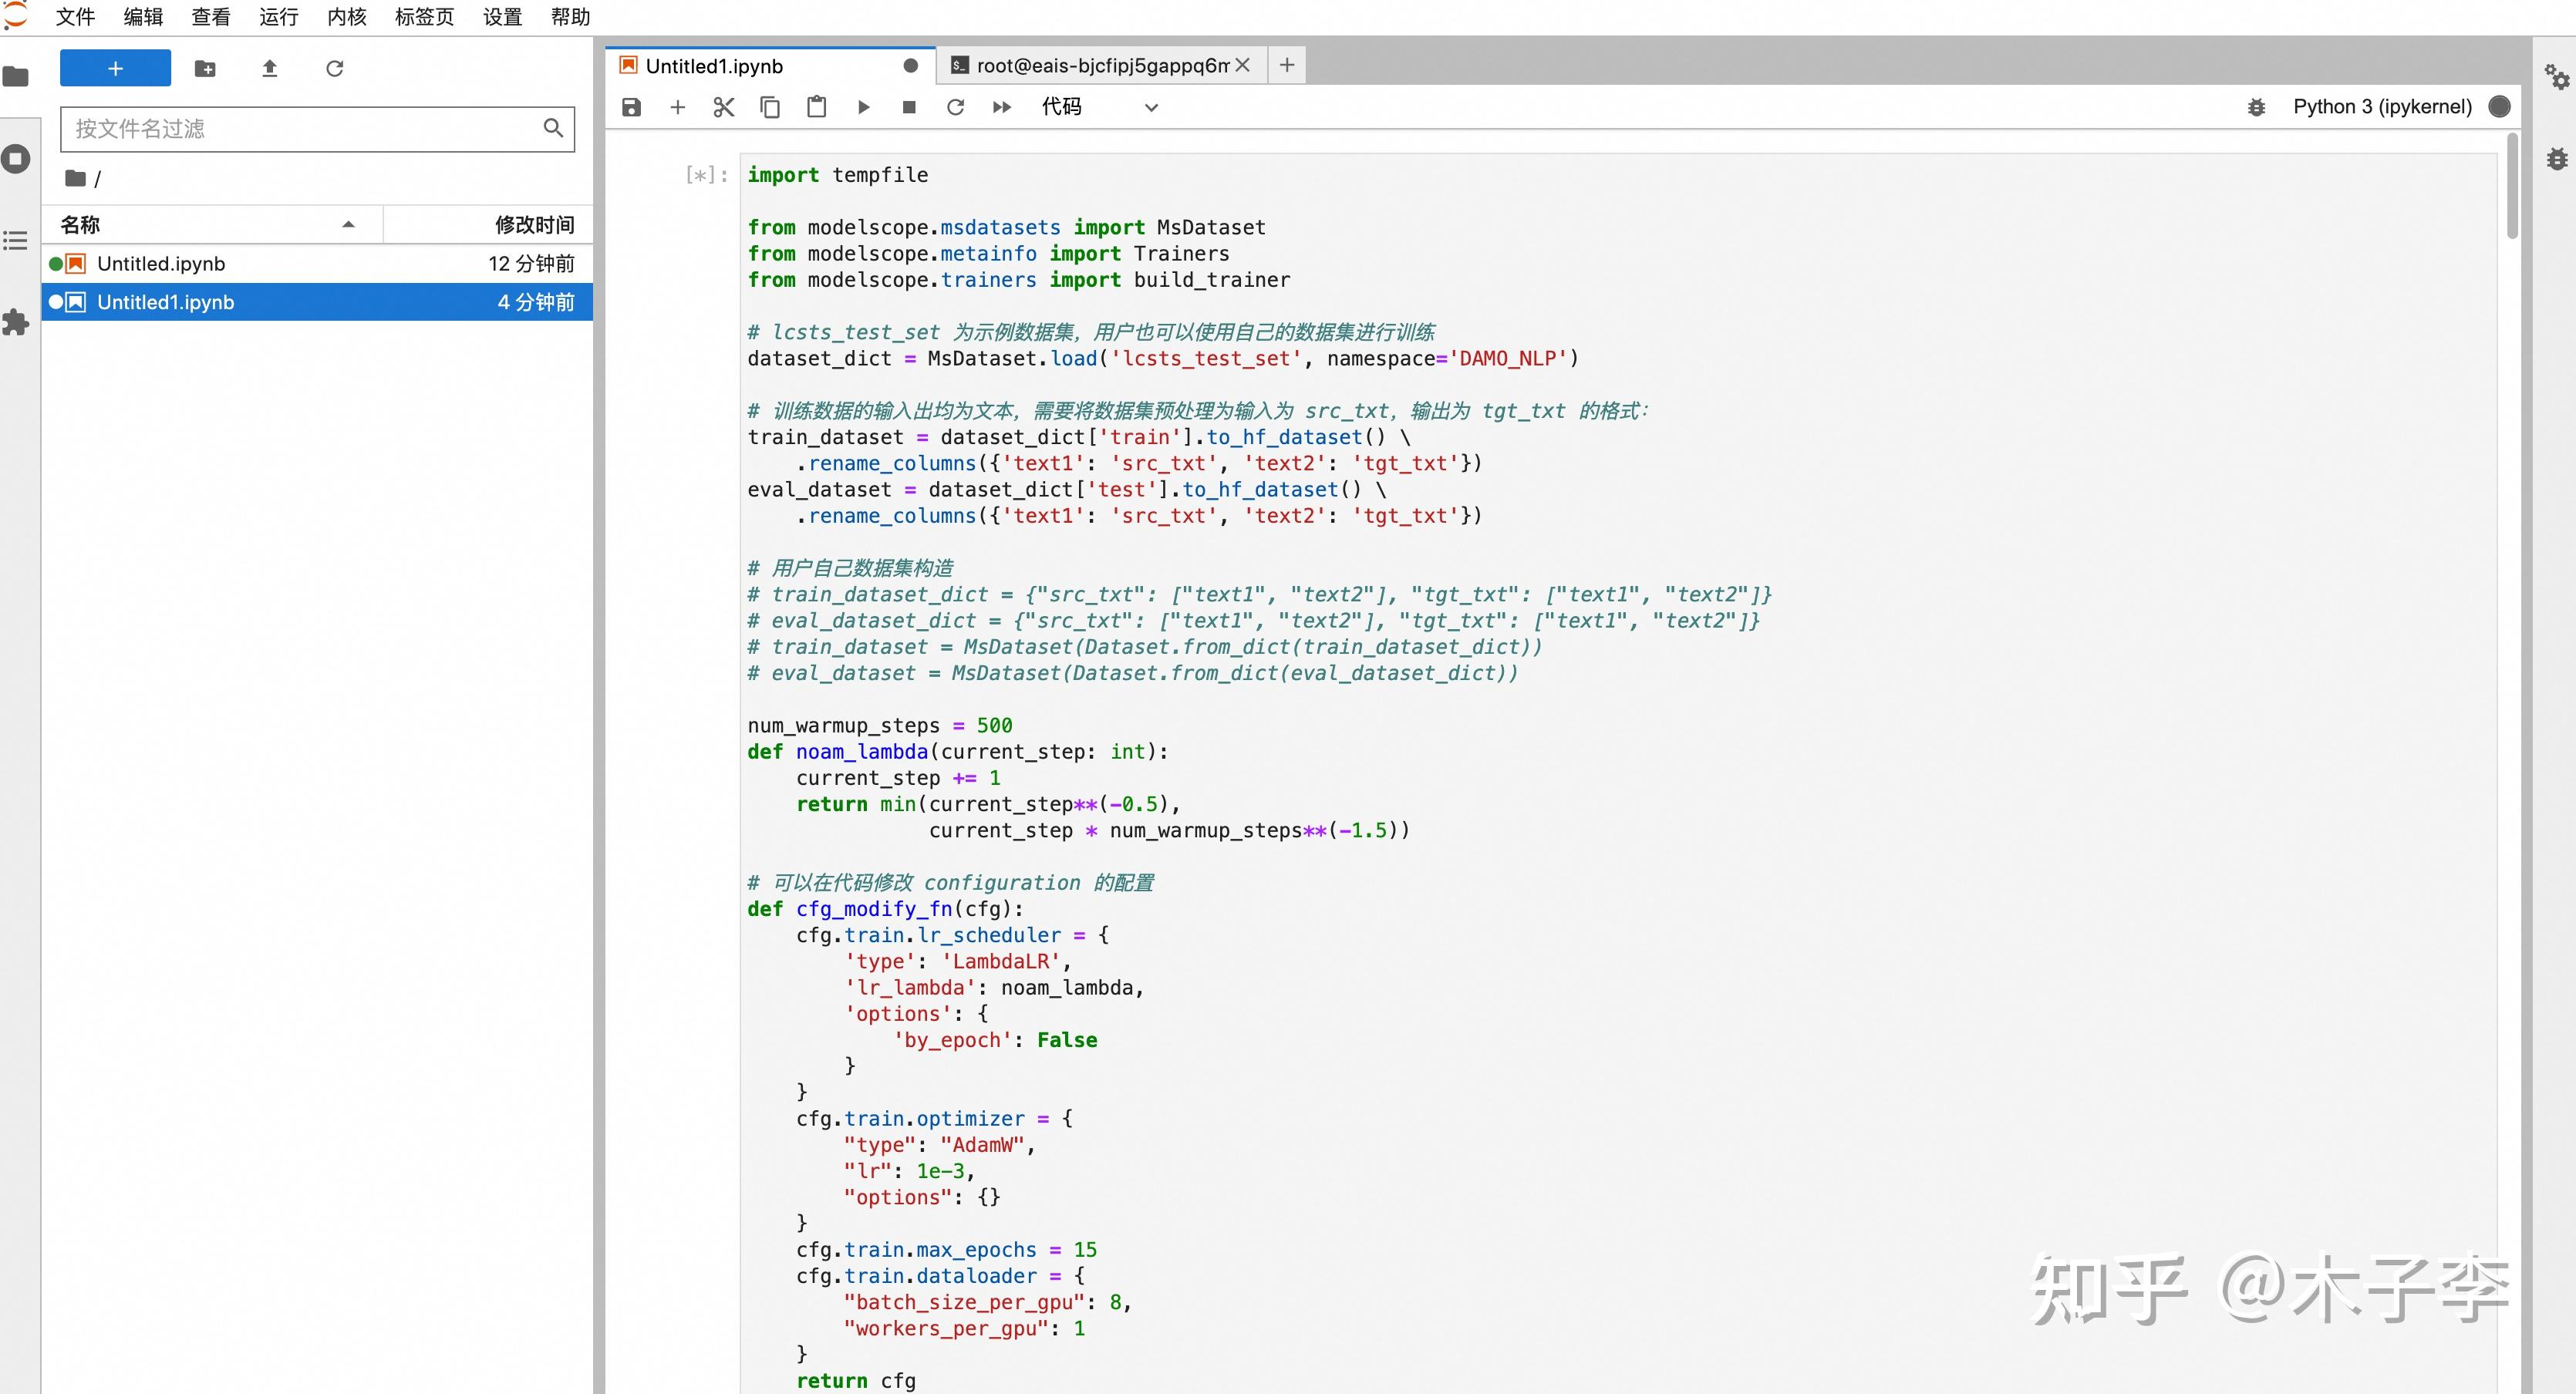Open the debugger bug icon in toolbar
Image resolution: width=2576 pixels, height=1394 pixels.
pyautogui.click(x=2256, y=107)
